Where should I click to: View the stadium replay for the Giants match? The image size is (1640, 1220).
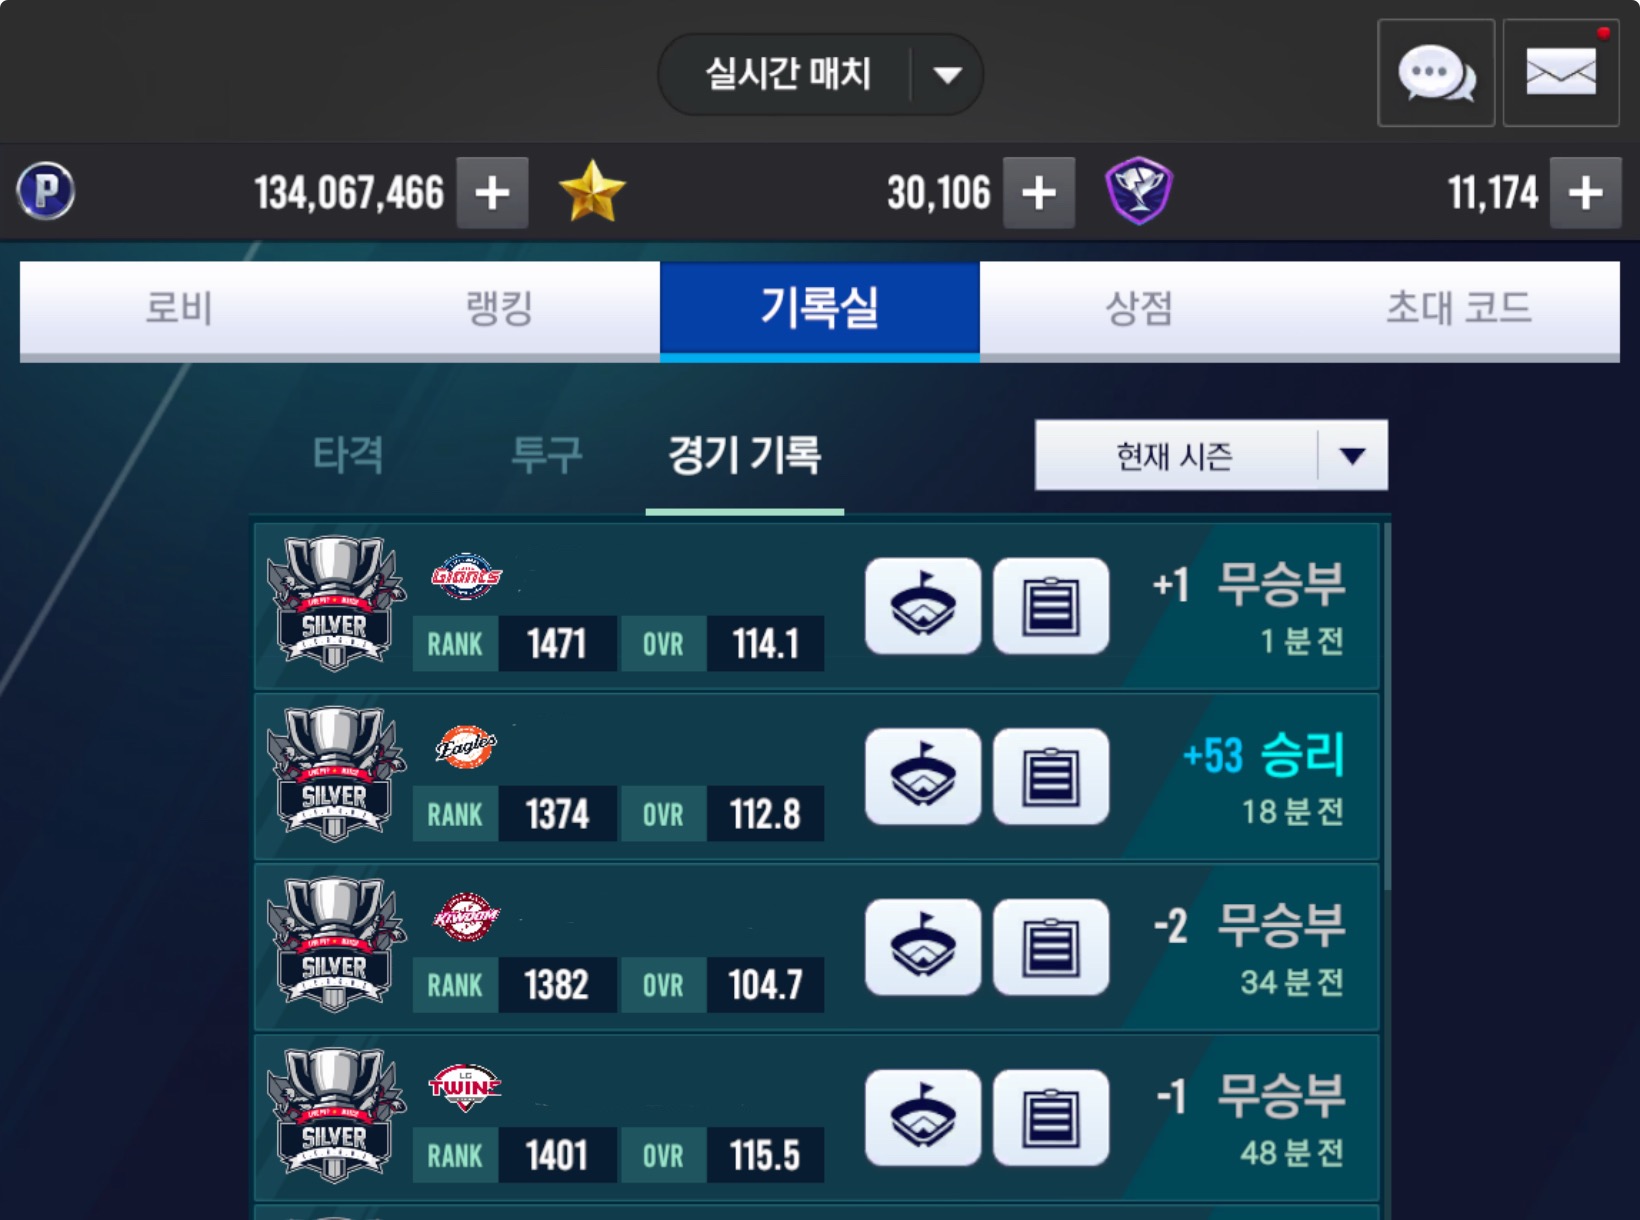[x=923, y=606]
